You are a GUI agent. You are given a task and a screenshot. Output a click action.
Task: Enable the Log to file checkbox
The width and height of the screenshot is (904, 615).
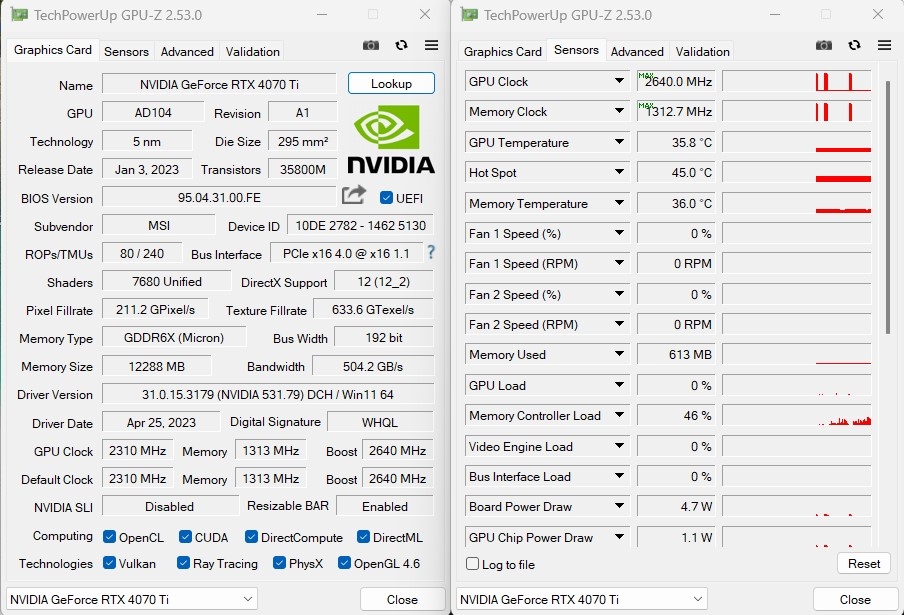[473, 564]
